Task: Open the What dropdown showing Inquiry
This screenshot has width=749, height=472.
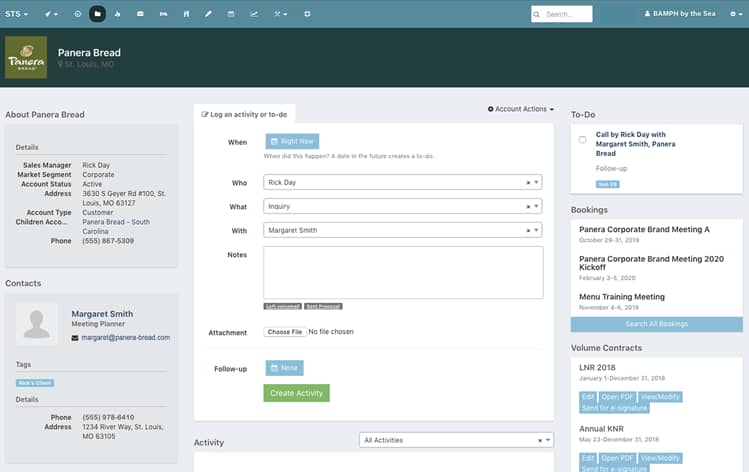Action: tap(403, 206)
